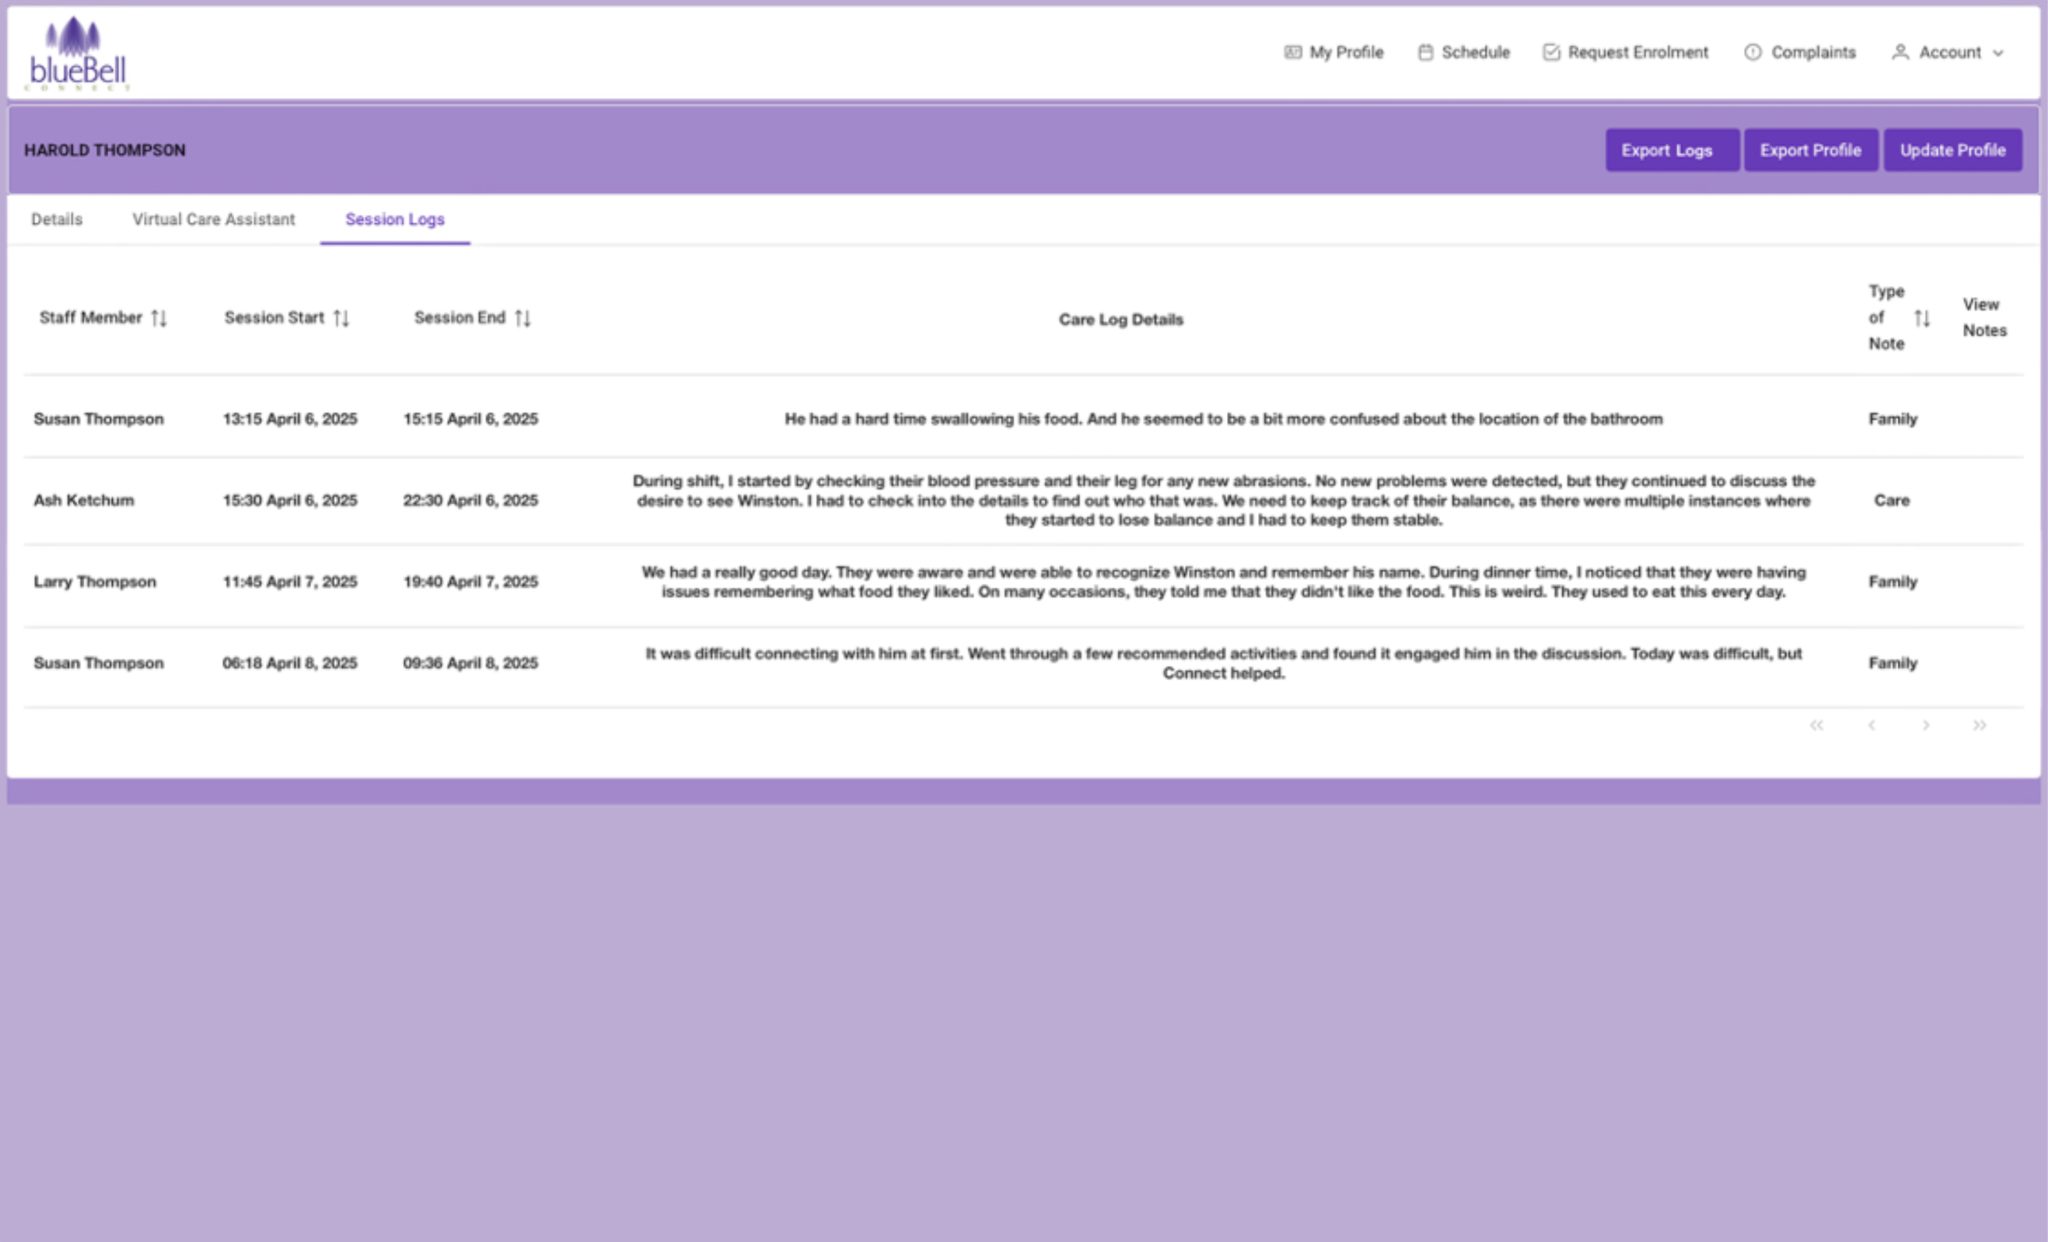
Task: Click the Export Profile button
Action: click(x=1810, y=150)
